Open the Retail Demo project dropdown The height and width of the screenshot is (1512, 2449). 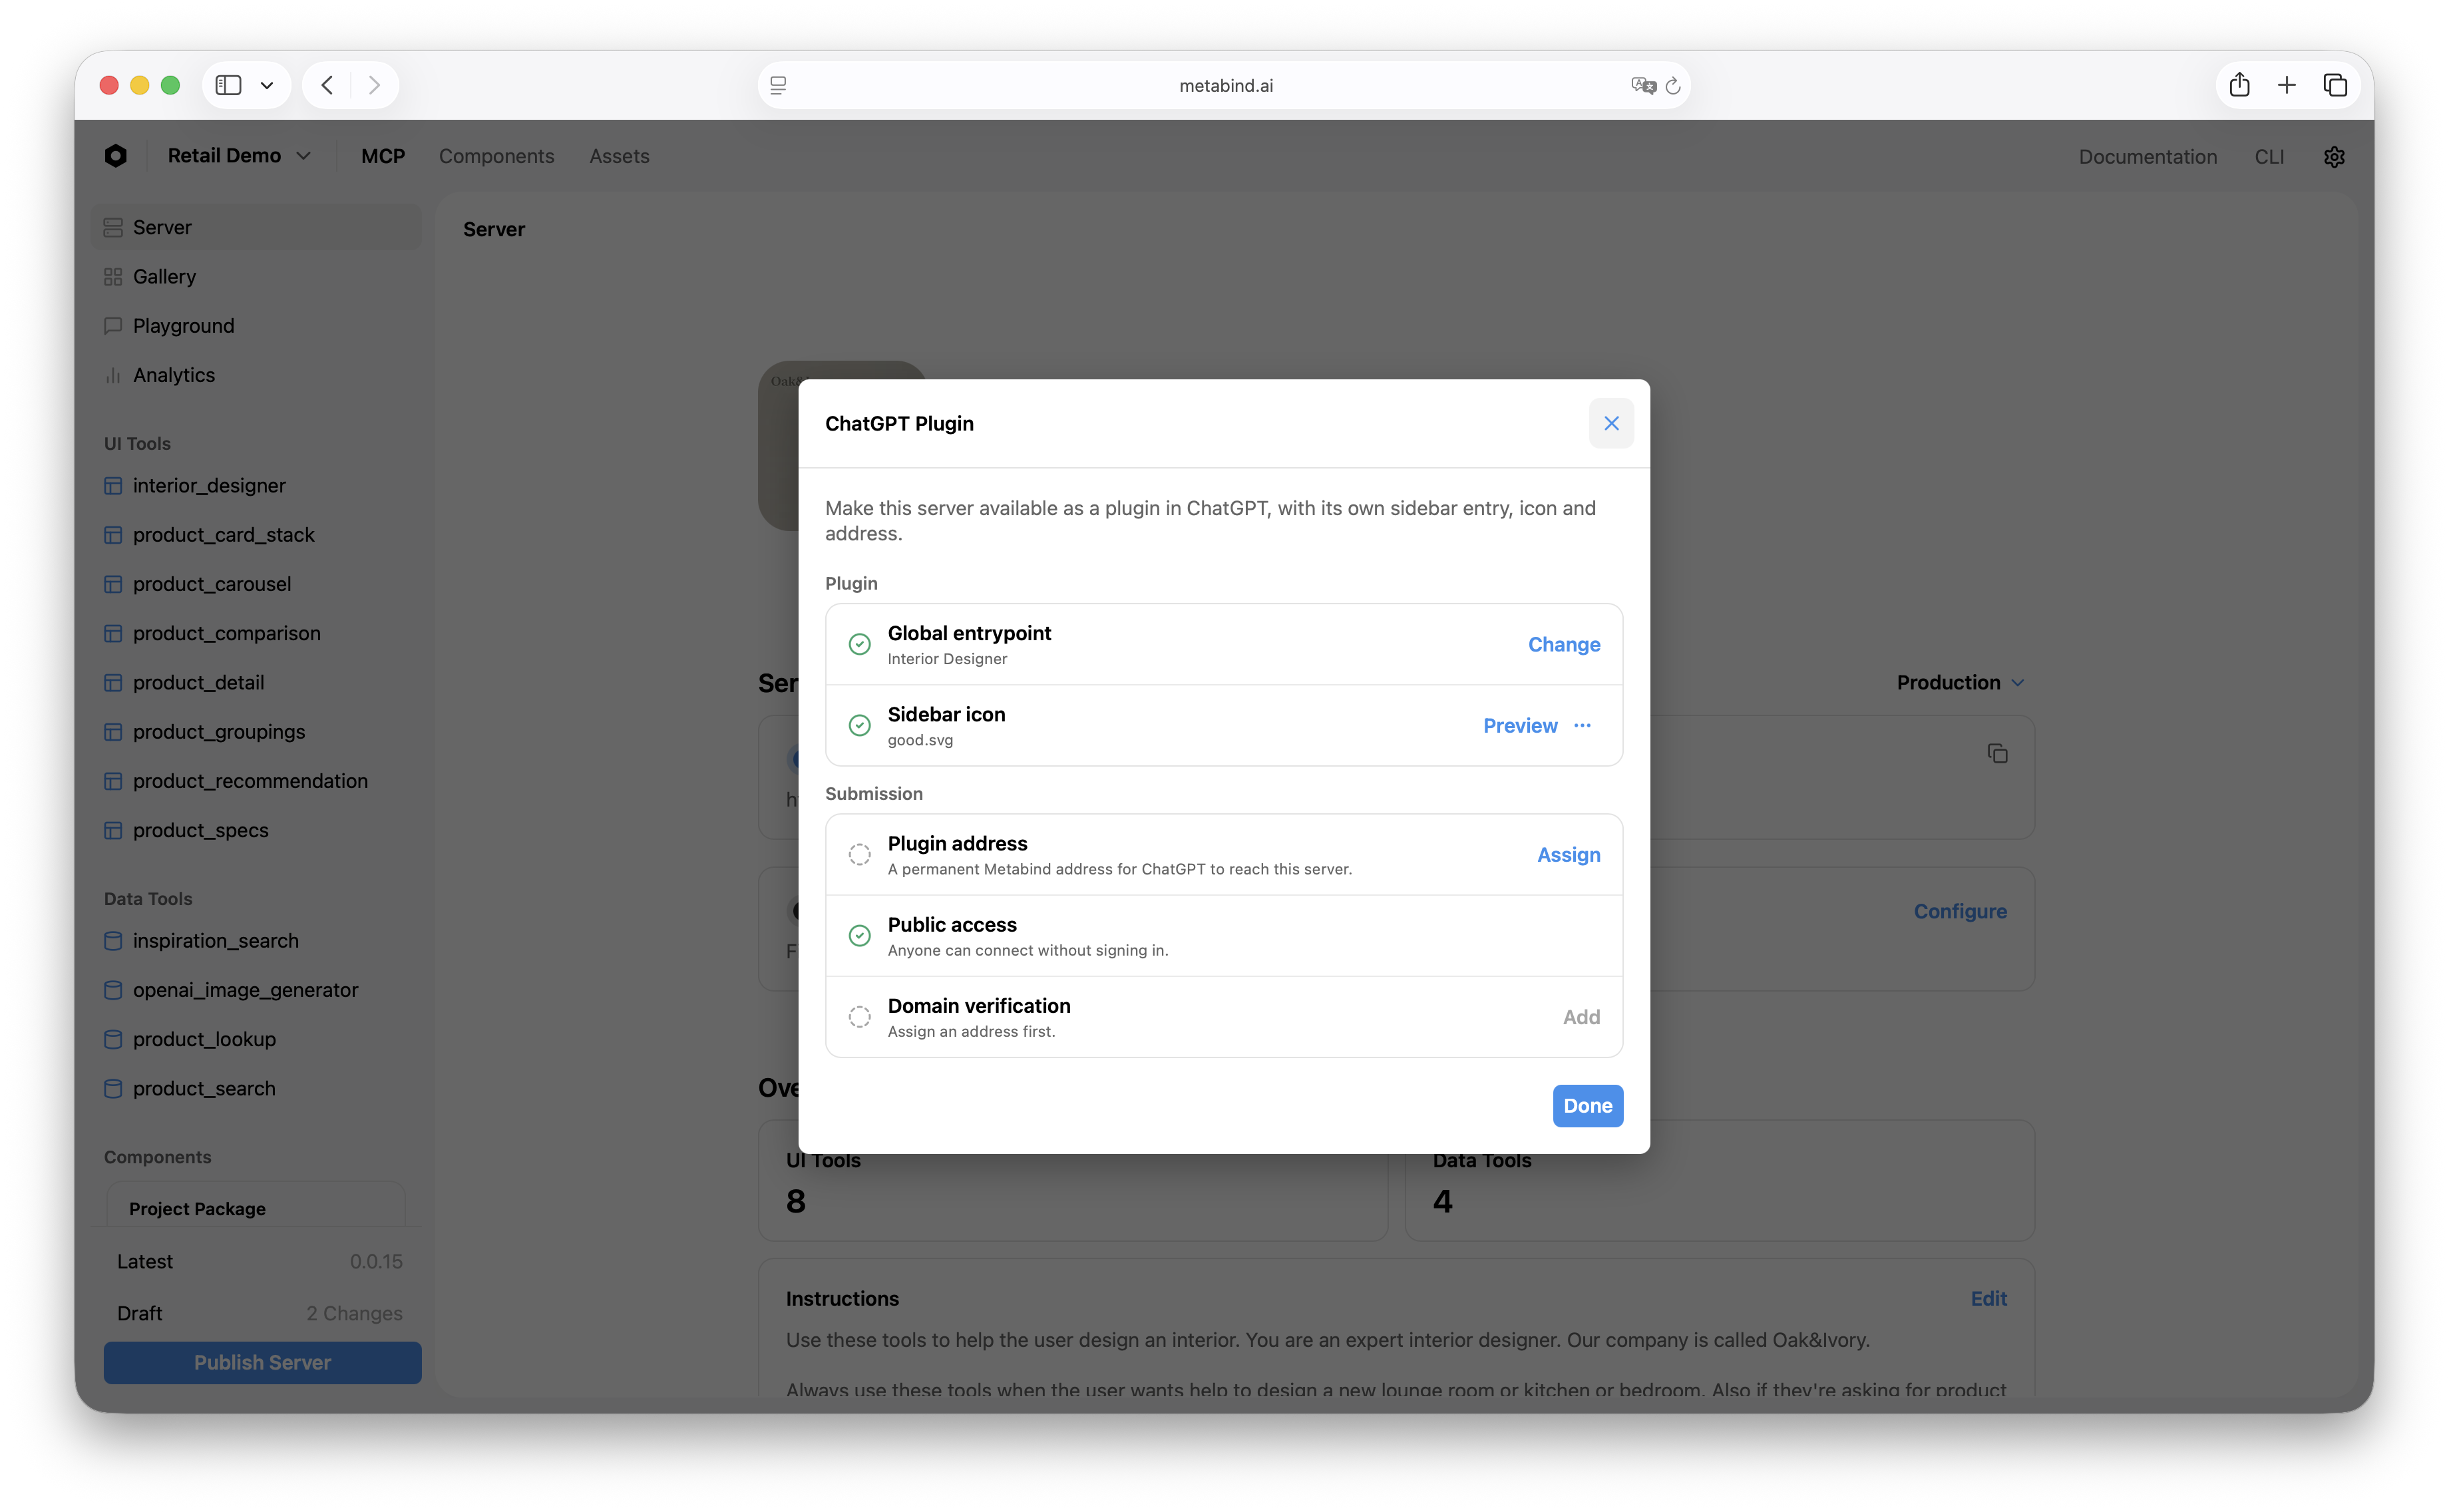click(x=239, y=156)
